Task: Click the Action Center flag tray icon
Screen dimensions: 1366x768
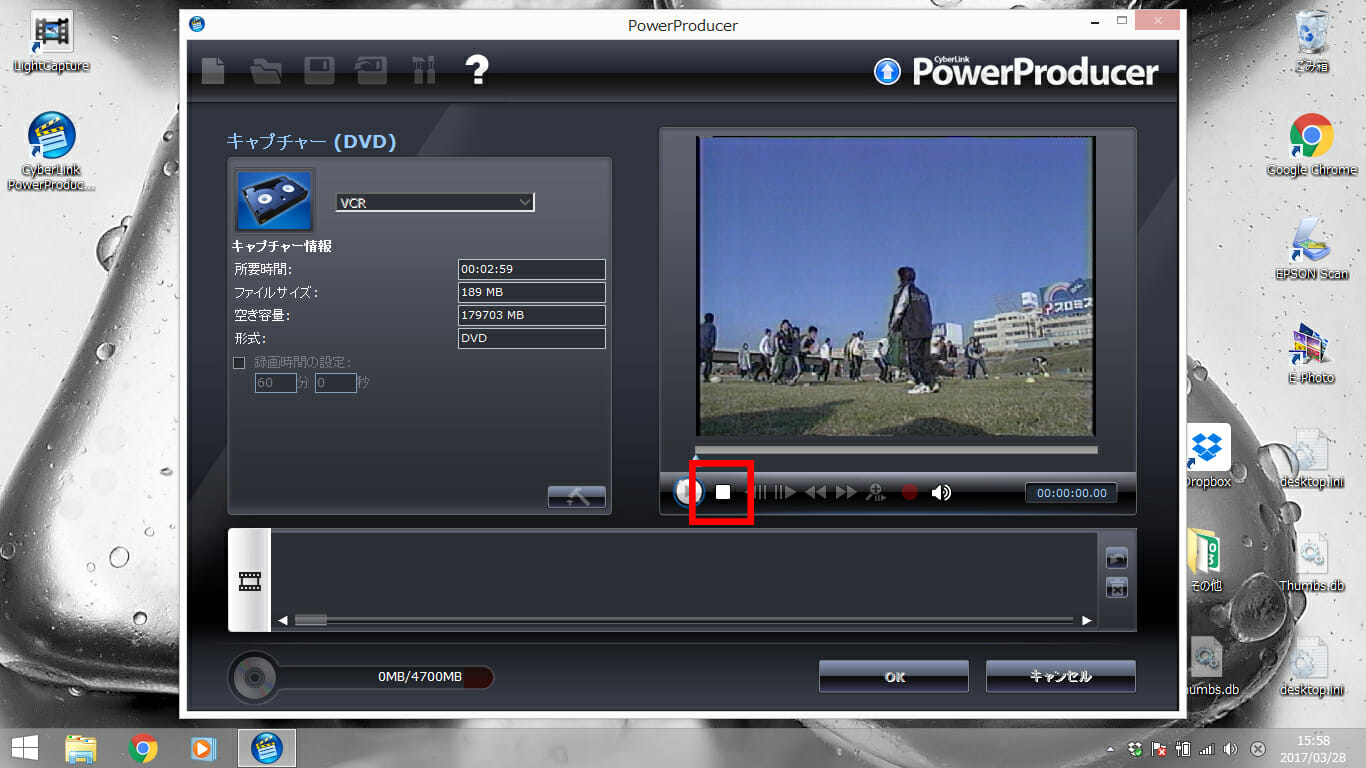Action: (x=1160, y=749)
